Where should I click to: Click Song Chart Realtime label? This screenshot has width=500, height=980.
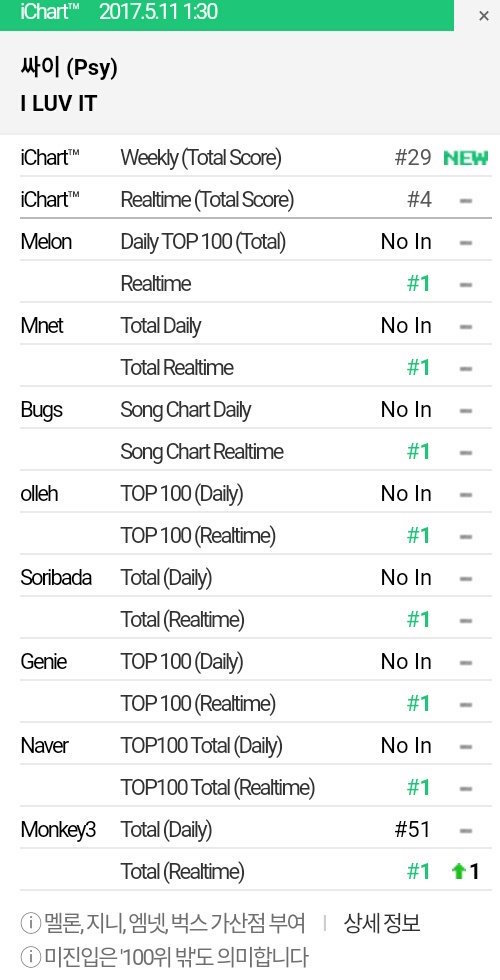point(202,452)
